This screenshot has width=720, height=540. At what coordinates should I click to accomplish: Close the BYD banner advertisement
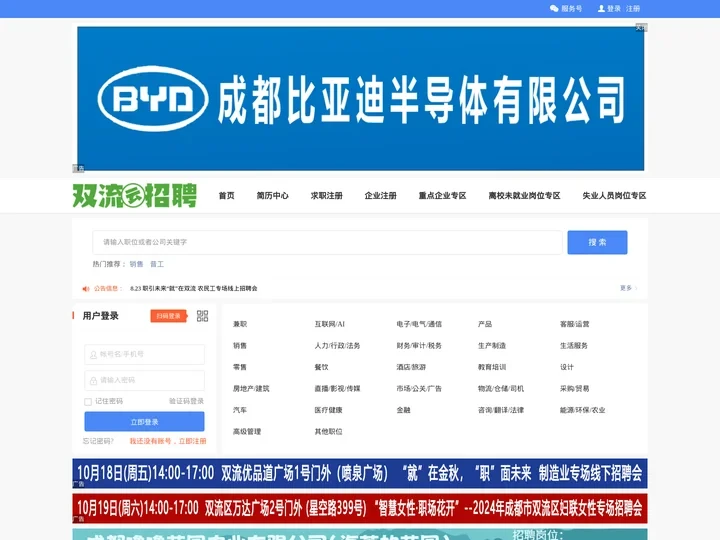coord(641,28)
